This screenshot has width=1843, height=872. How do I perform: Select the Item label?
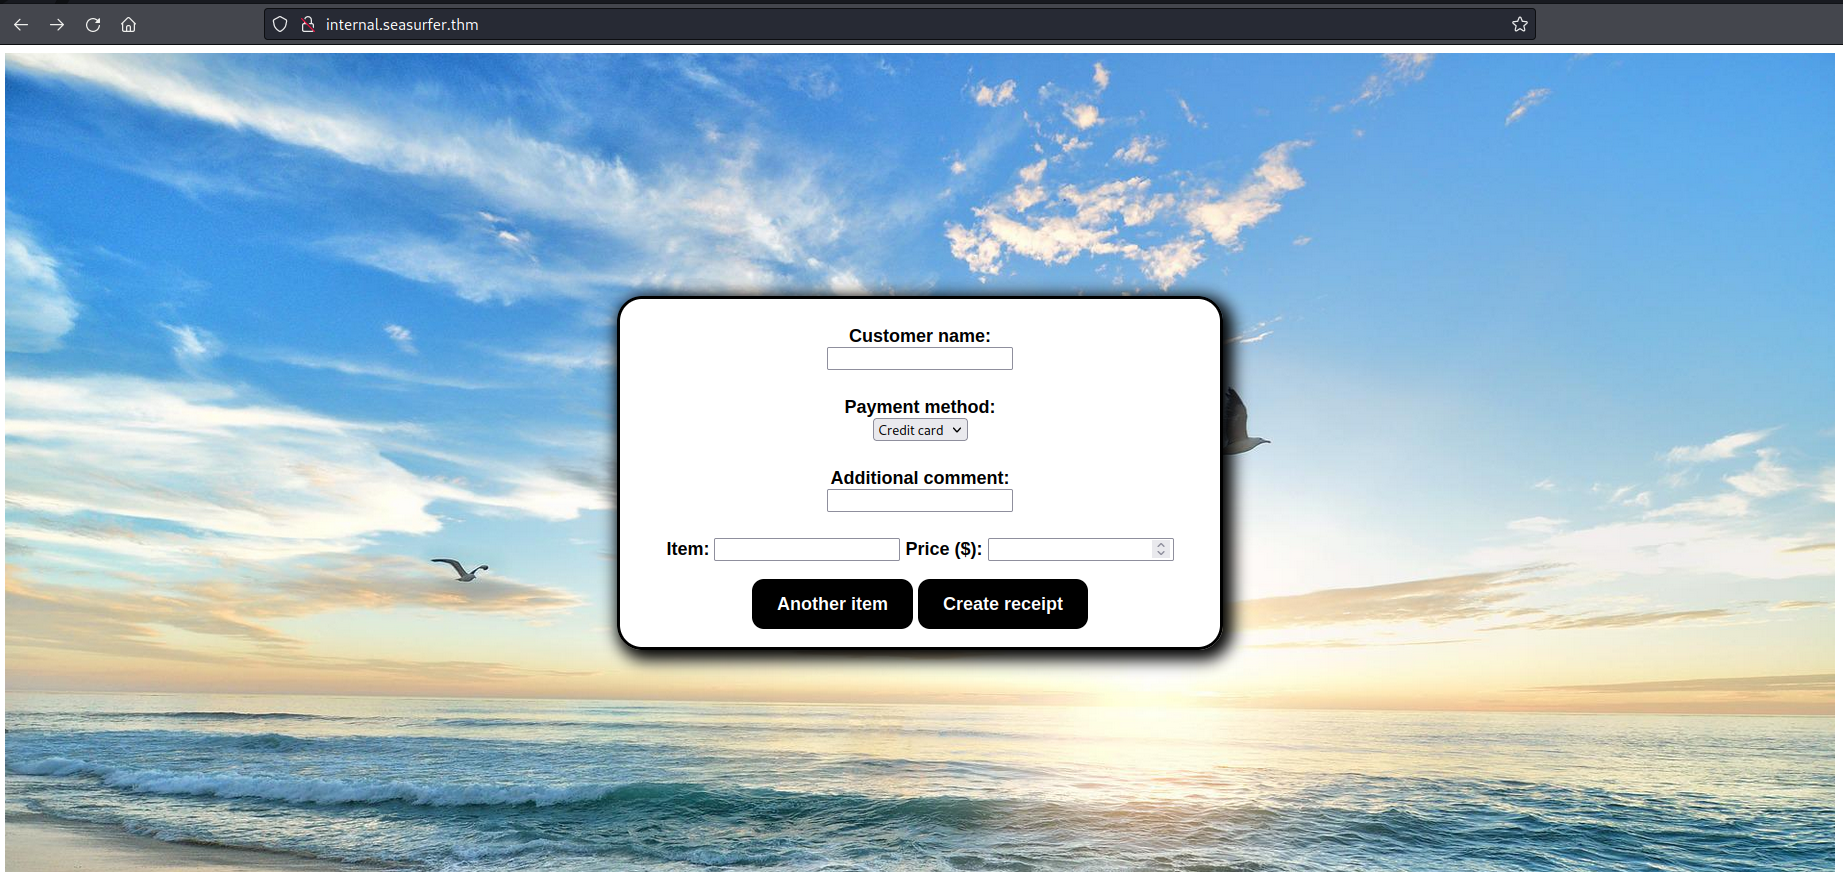click(x=688, y=549)
